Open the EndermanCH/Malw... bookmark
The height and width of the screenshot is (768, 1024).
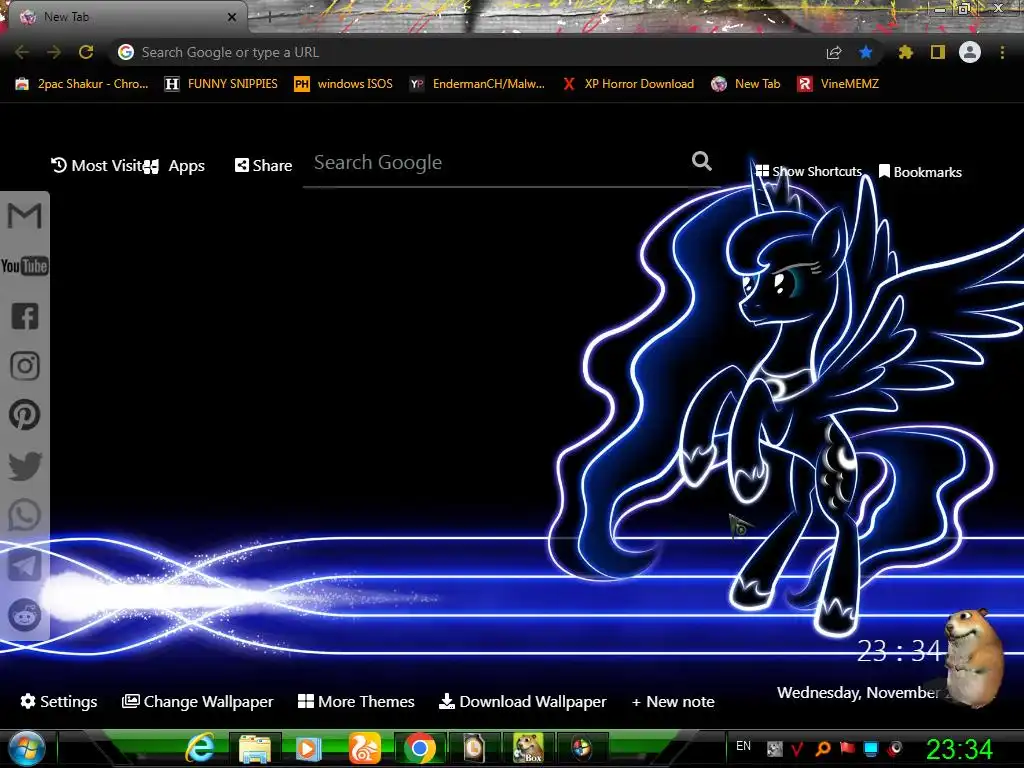477,84
